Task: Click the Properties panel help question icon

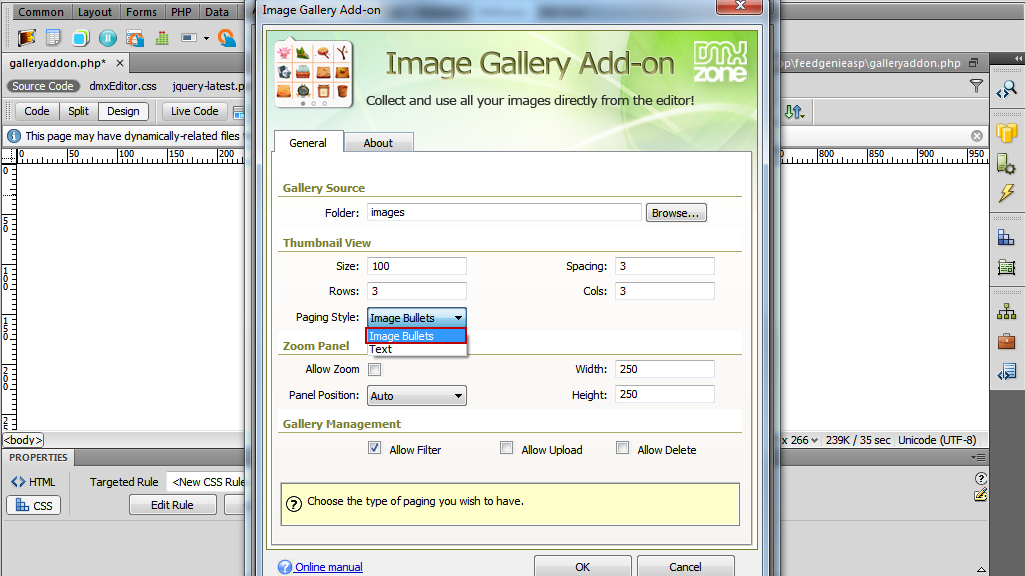Action: click(x=981, y=479)
